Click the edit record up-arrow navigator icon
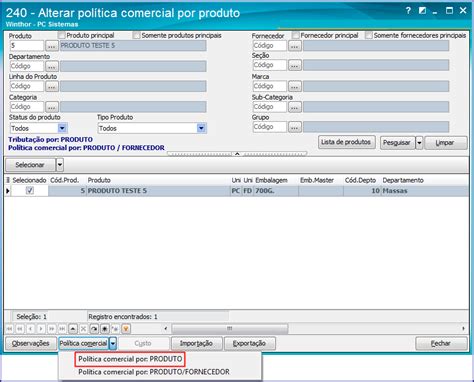This screenshot has width=474, height=382. coord(73,329)
